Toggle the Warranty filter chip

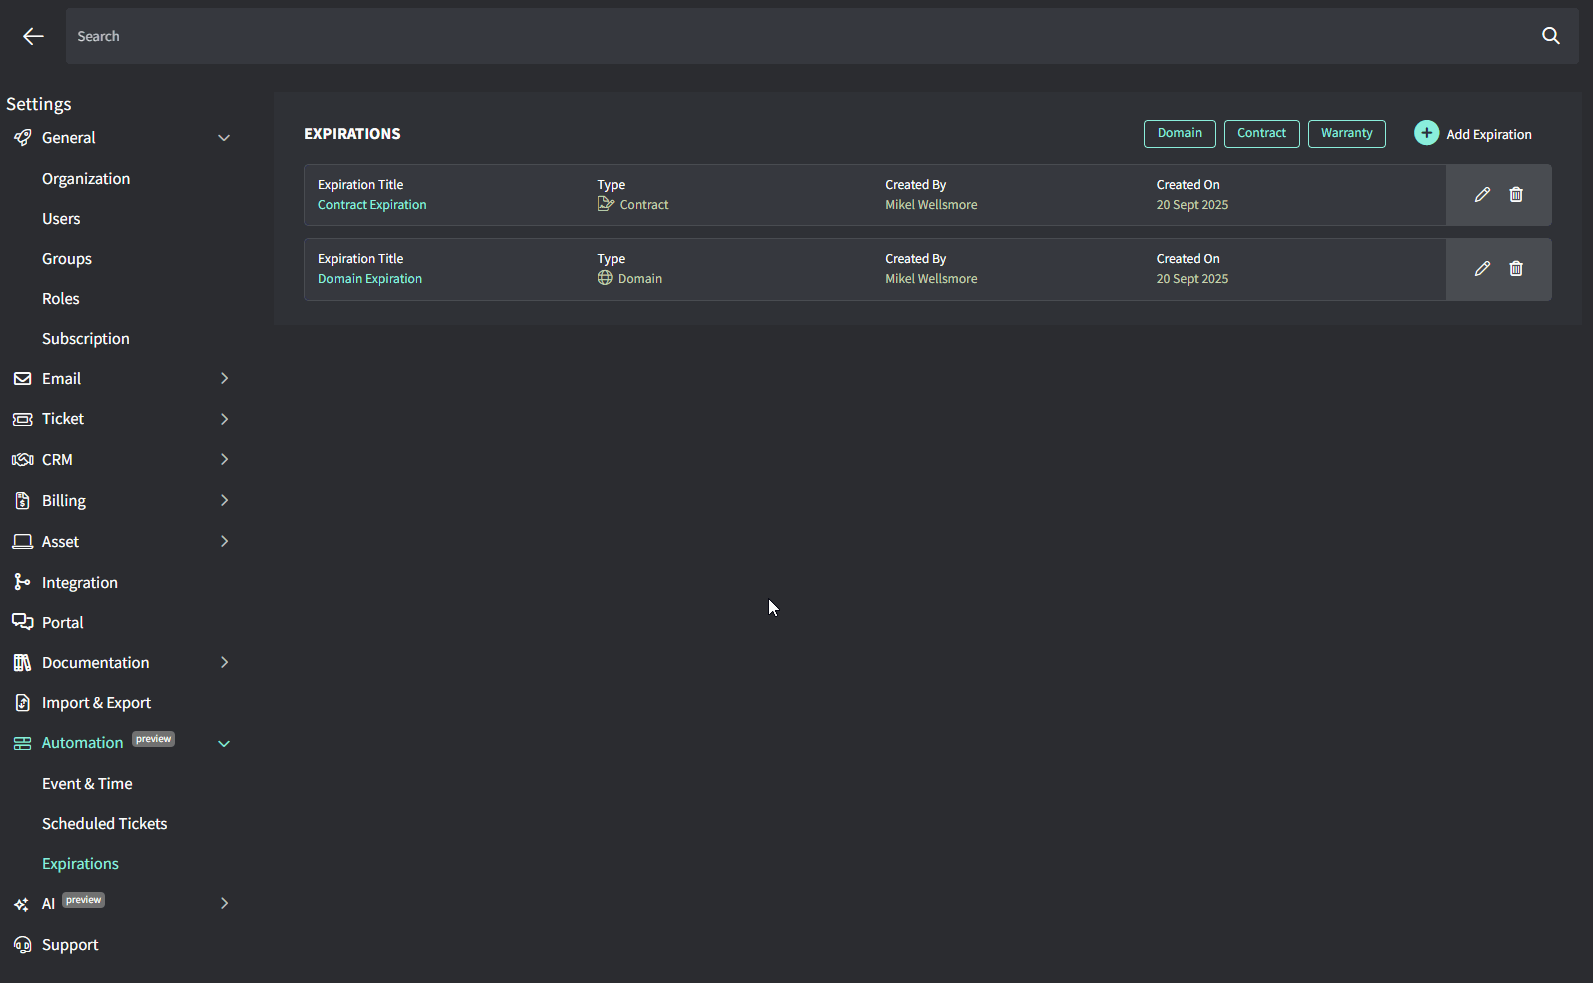1346,134
